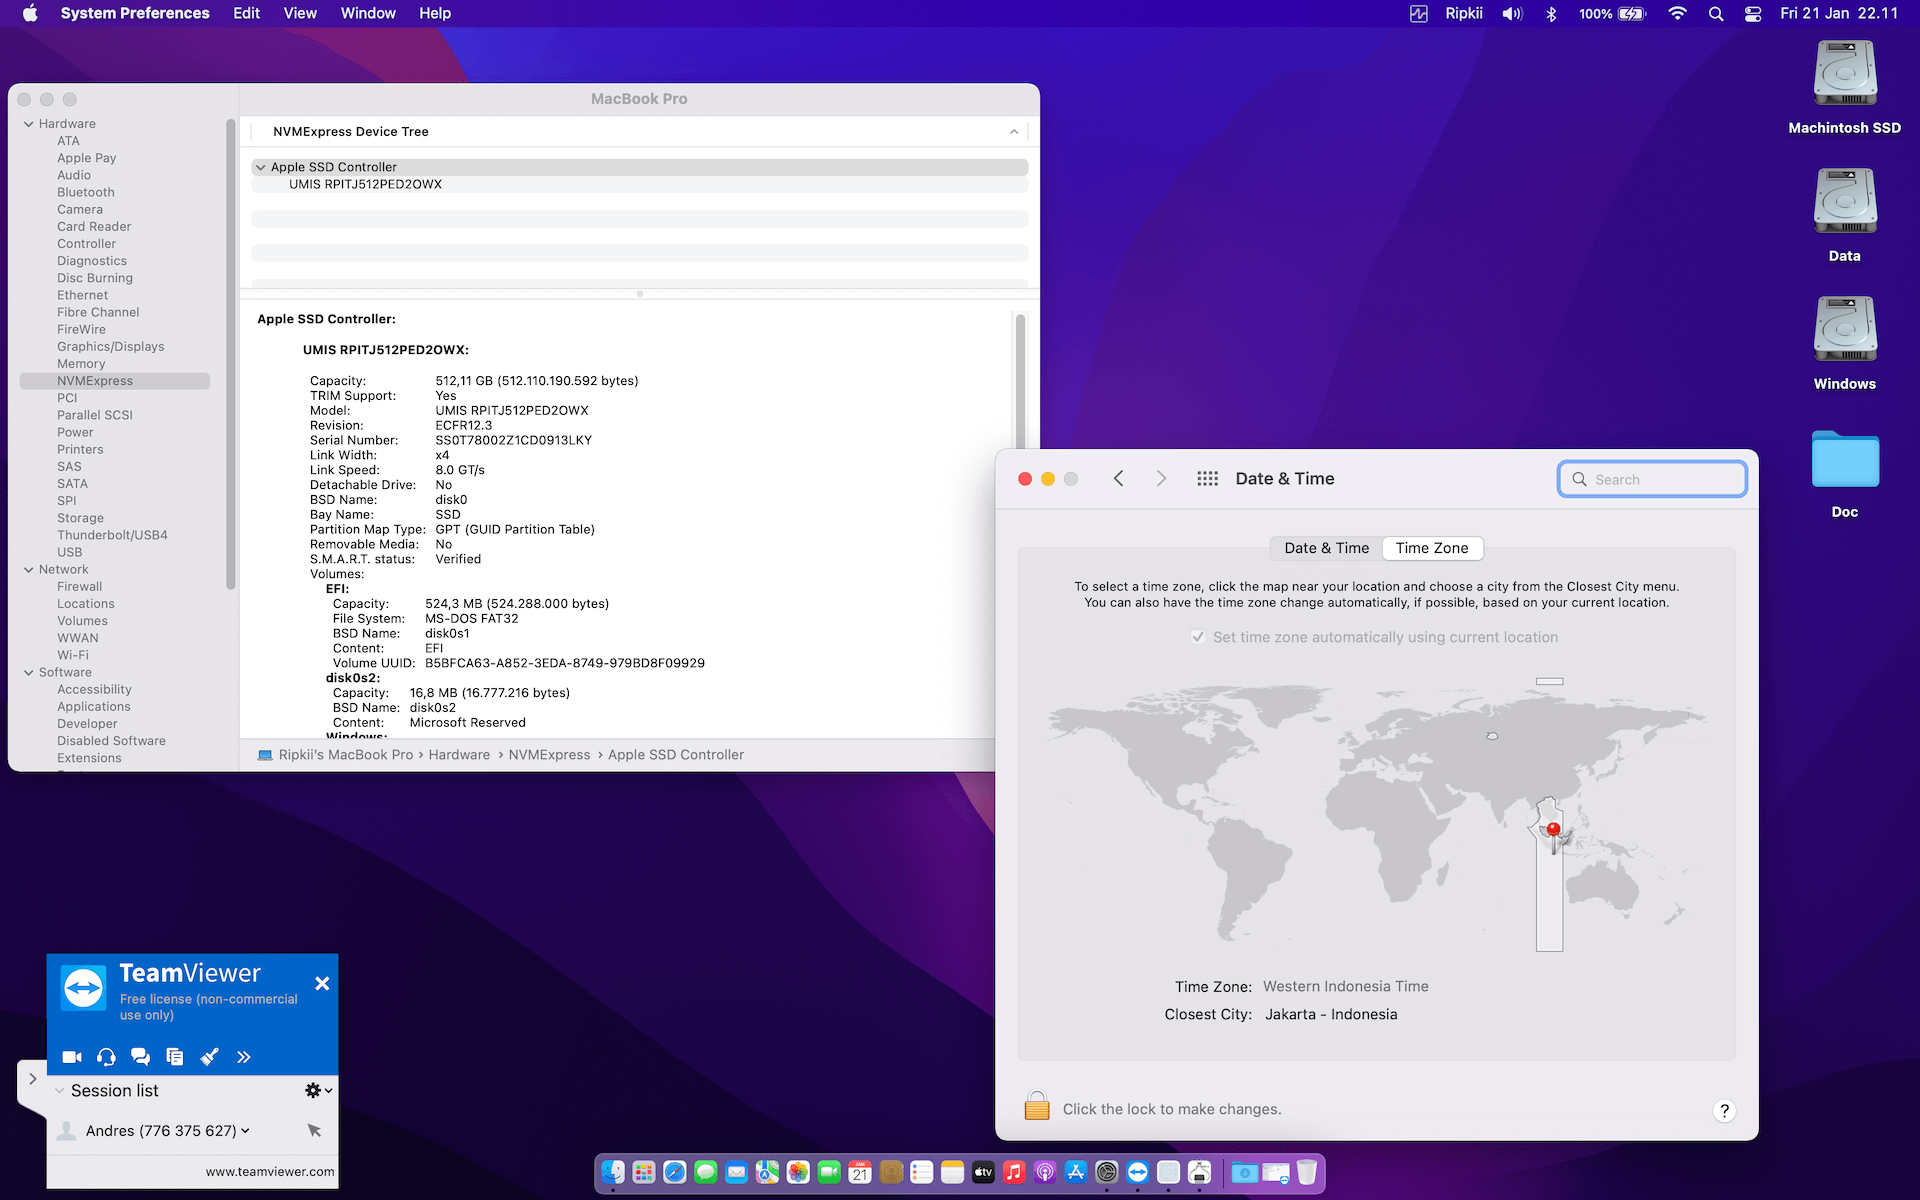Click the Bluetooth icon in menu bar

click(1551, 14)
